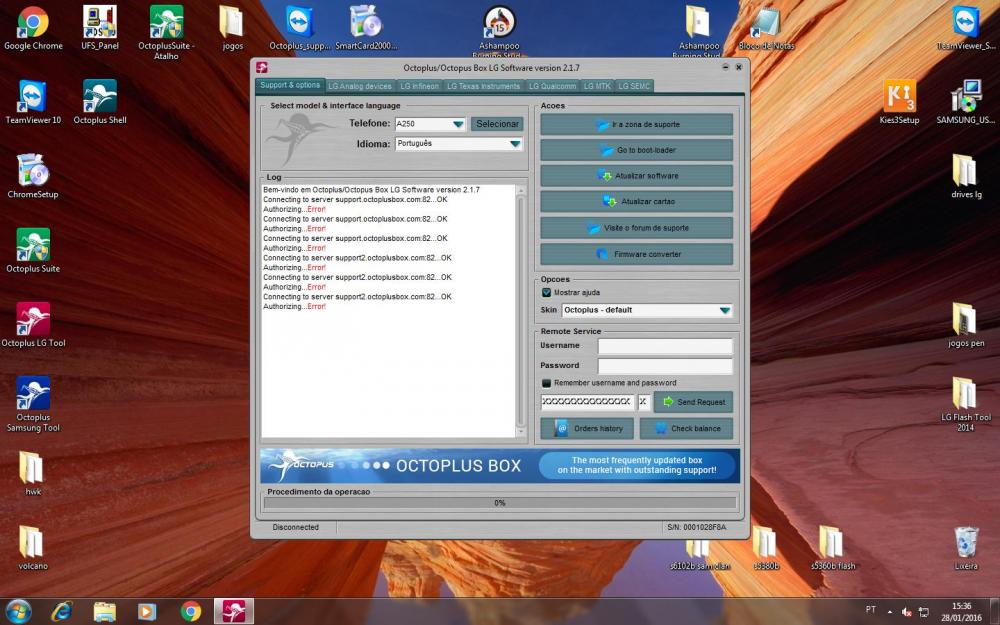Click the Check balance button
The height and width of the screenshot is (625, 1000).
point(686,429)
